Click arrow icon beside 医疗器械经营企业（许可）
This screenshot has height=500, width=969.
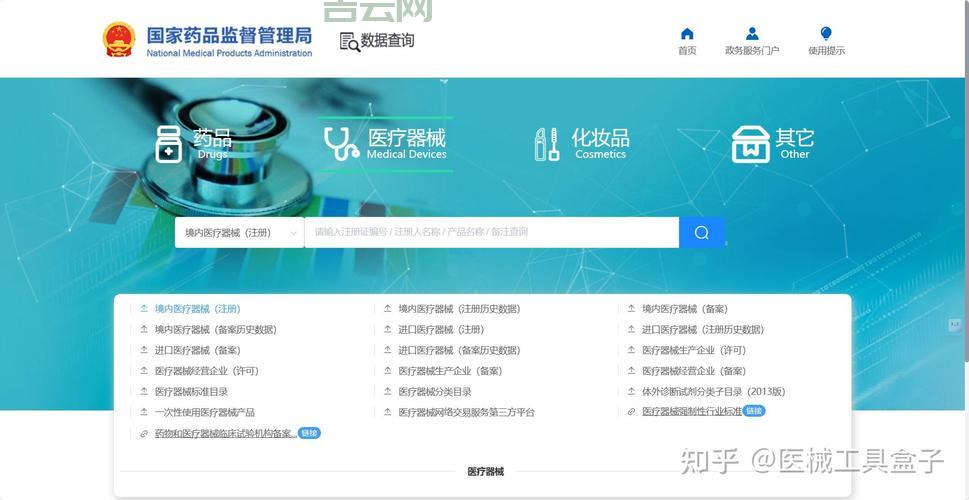(144, 371)
